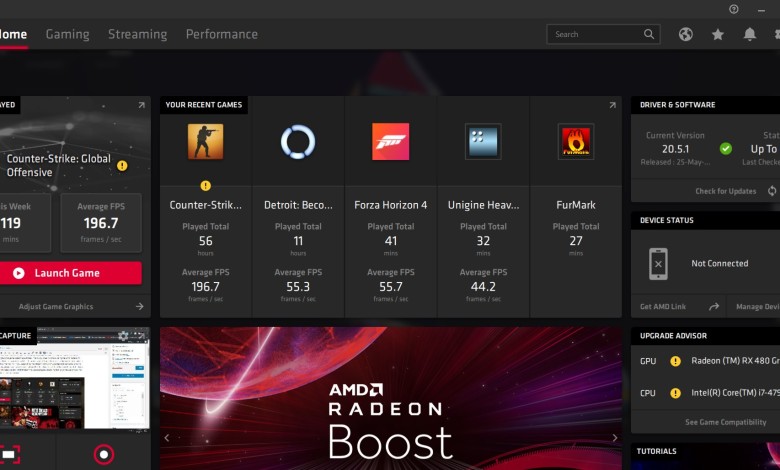Select the FurMark game title
This screenshot has width=780, height=470.
tap(576, 205)
